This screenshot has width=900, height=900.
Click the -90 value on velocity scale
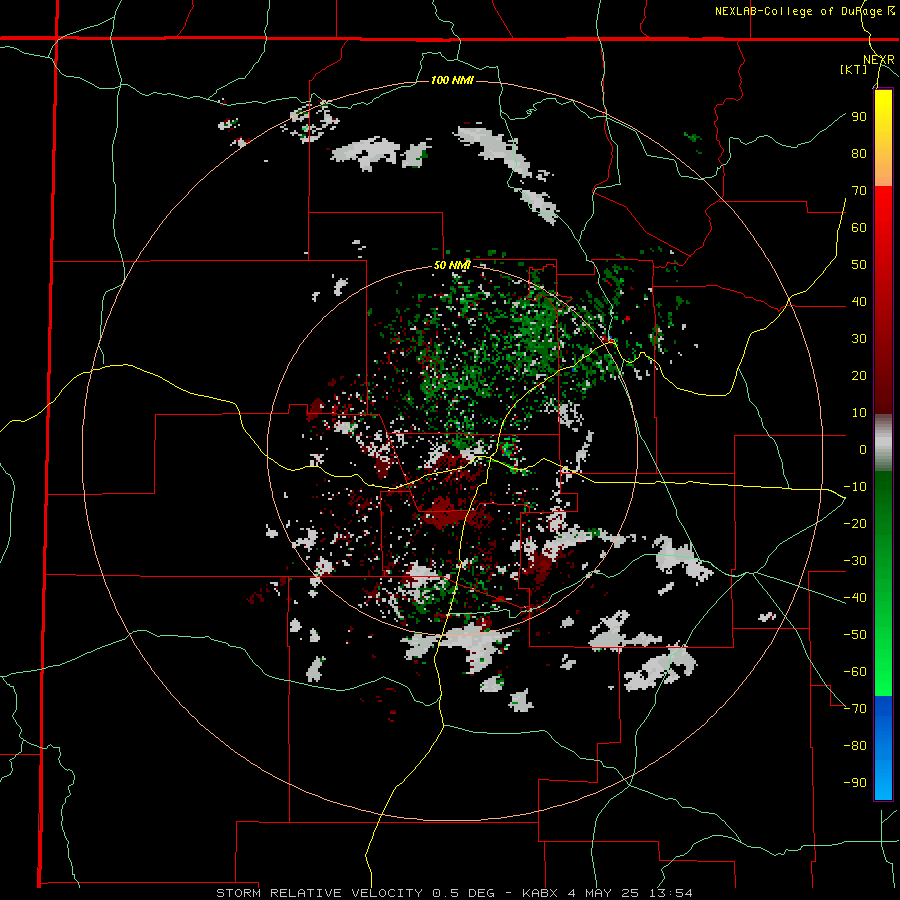coord(855,783)
